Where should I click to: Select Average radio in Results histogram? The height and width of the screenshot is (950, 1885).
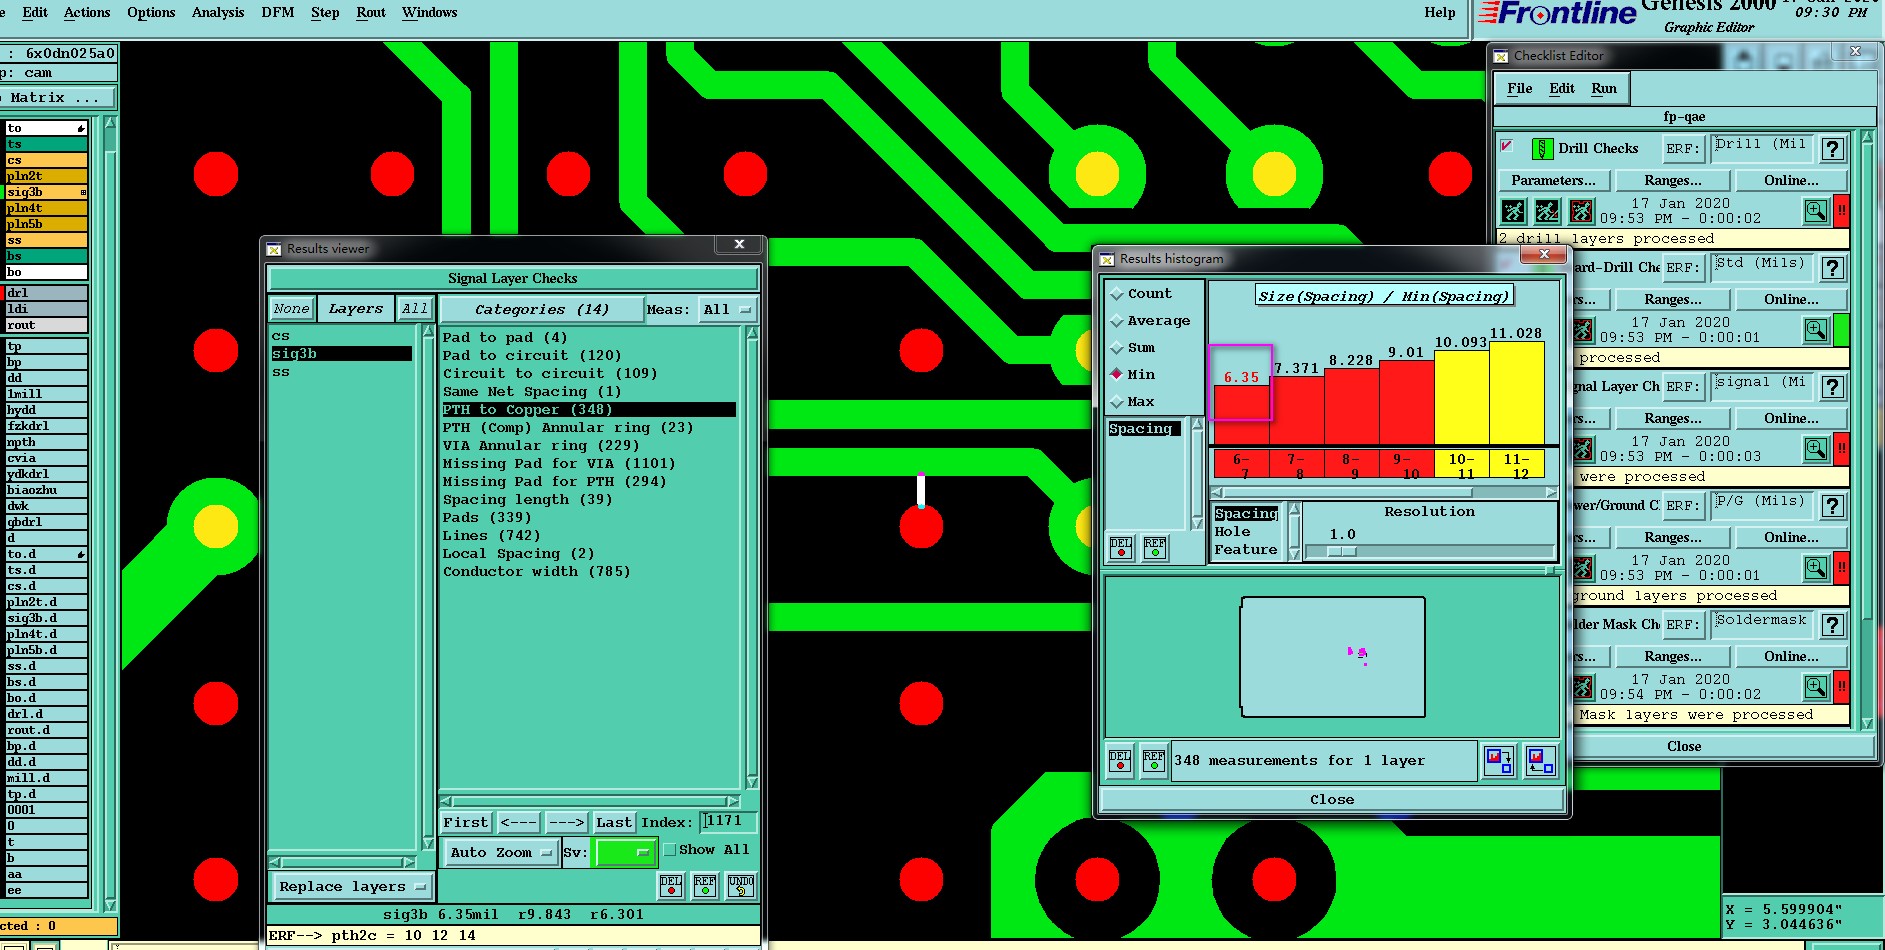tap(1117, 321)
